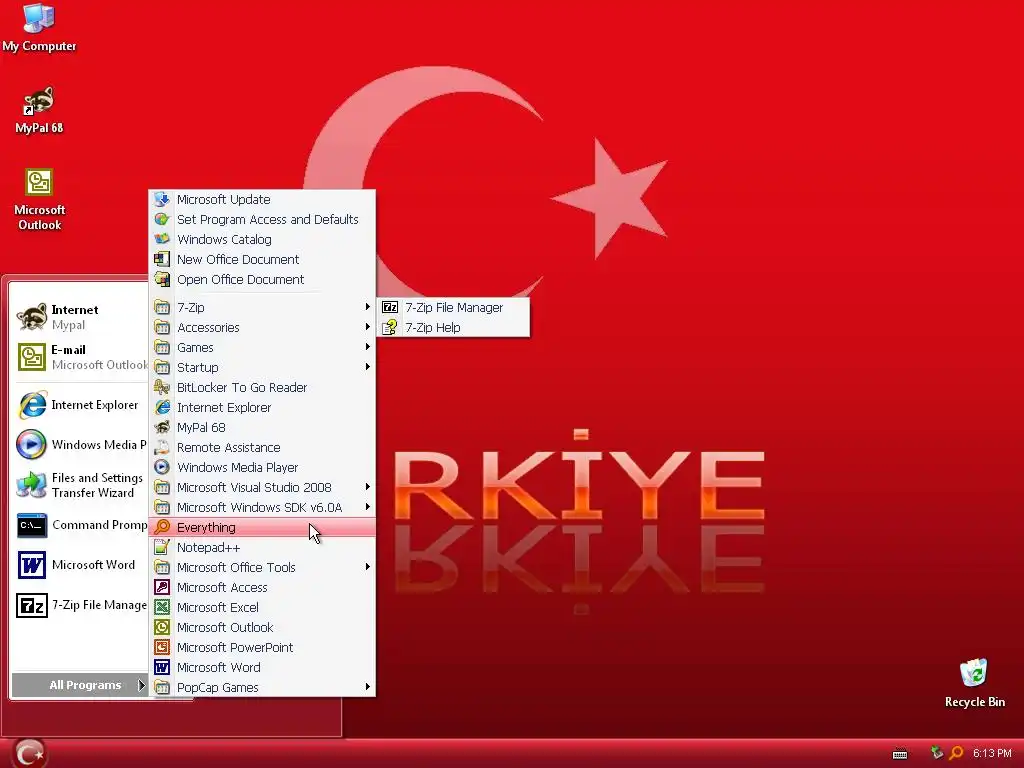This screenshot has height=768, width=1024.
Task: Expand Microsoft Windows SDK v6.0A folder
Action: [263, 507]
